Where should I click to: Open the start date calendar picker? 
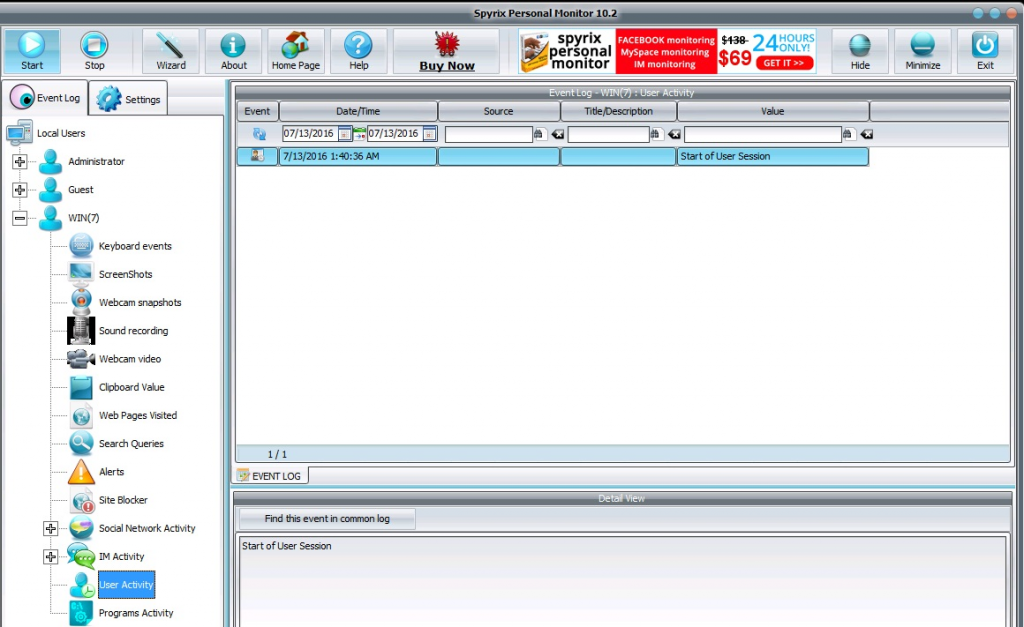[x=344, y=134]
